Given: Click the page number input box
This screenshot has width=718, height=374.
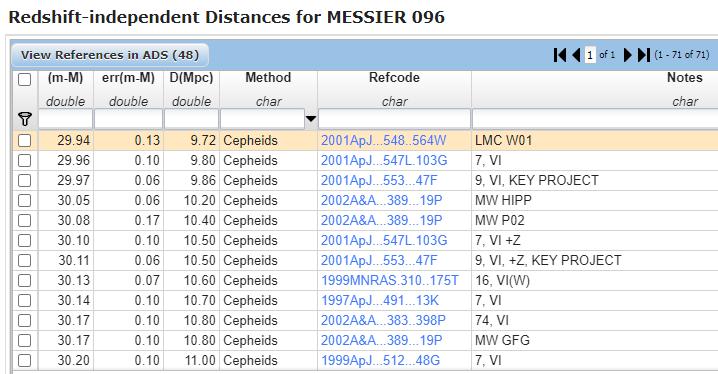Looking at the screenshot, I should click(x=590, y=55).
